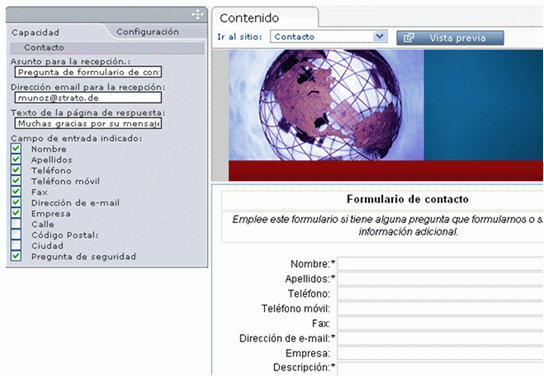The height and width of the screenshot is (376, 544).
Task: Switch to the Capacidad tab
Action: pos(35,33)
